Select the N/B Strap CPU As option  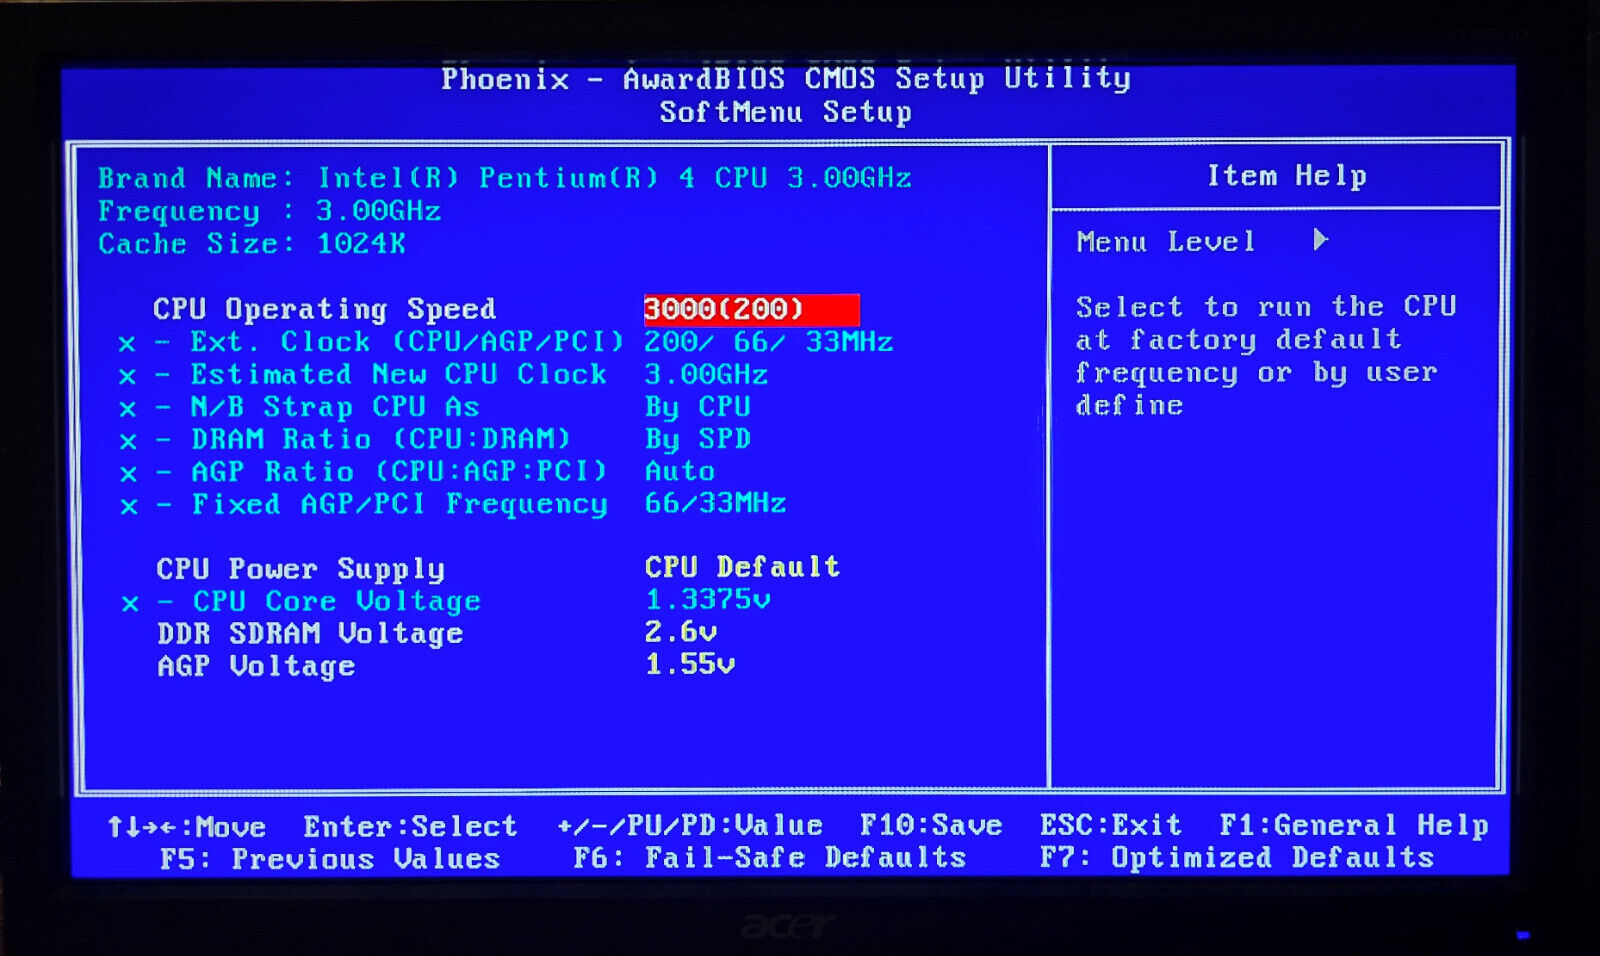[x=335, y=407]
